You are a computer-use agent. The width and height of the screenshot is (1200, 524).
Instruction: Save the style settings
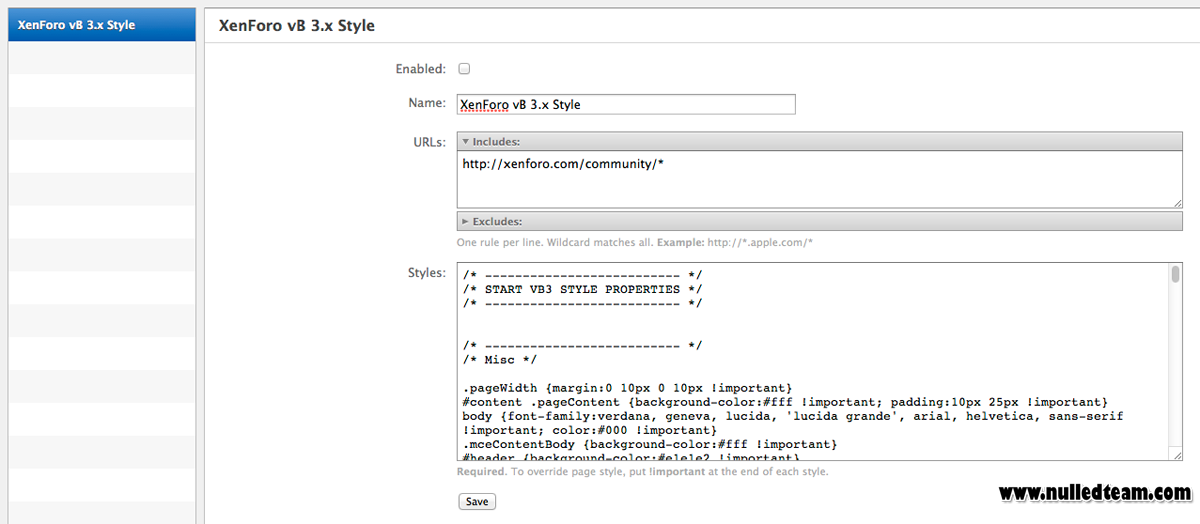click(477, 501)
